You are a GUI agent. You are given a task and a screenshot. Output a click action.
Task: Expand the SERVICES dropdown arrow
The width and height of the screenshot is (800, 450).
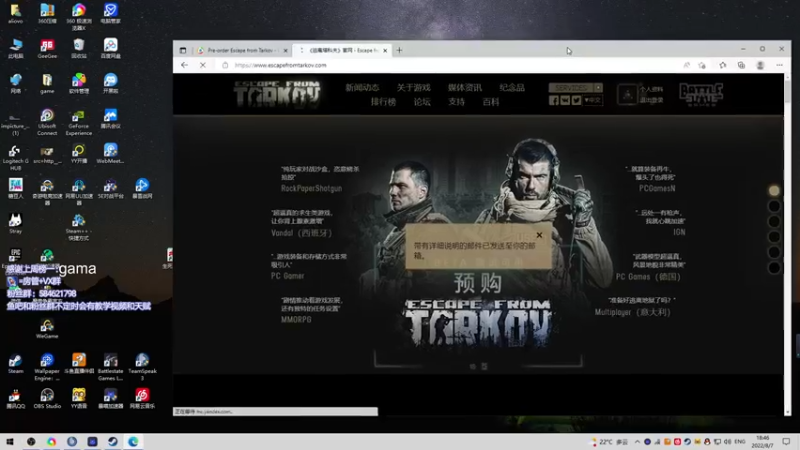point(598,88)
